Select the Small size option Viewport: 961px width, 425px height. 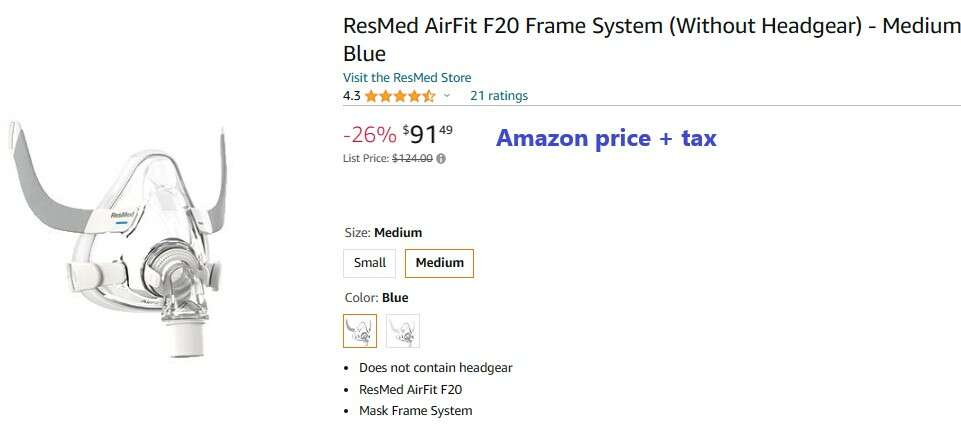pyautogui.click(x=369, y=263)
